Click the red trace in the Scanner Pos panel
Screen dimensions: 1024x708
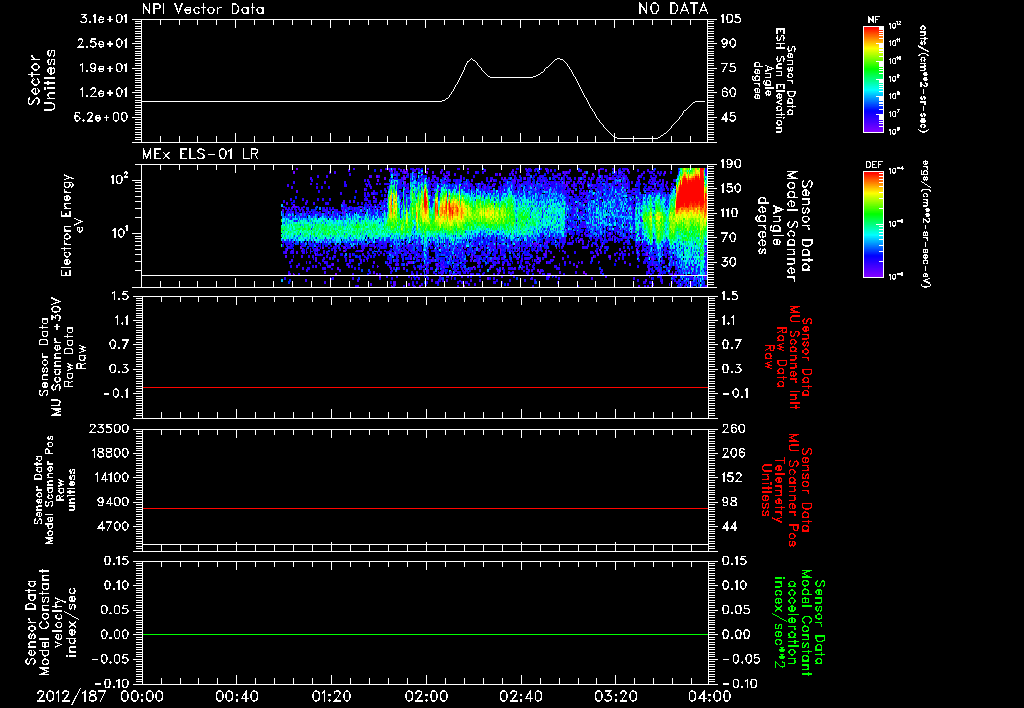424,509
